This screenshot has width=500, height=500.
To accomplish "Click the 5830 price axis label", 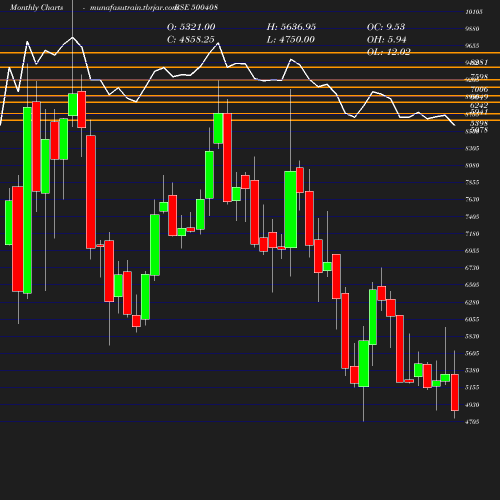I will point(472,336).
